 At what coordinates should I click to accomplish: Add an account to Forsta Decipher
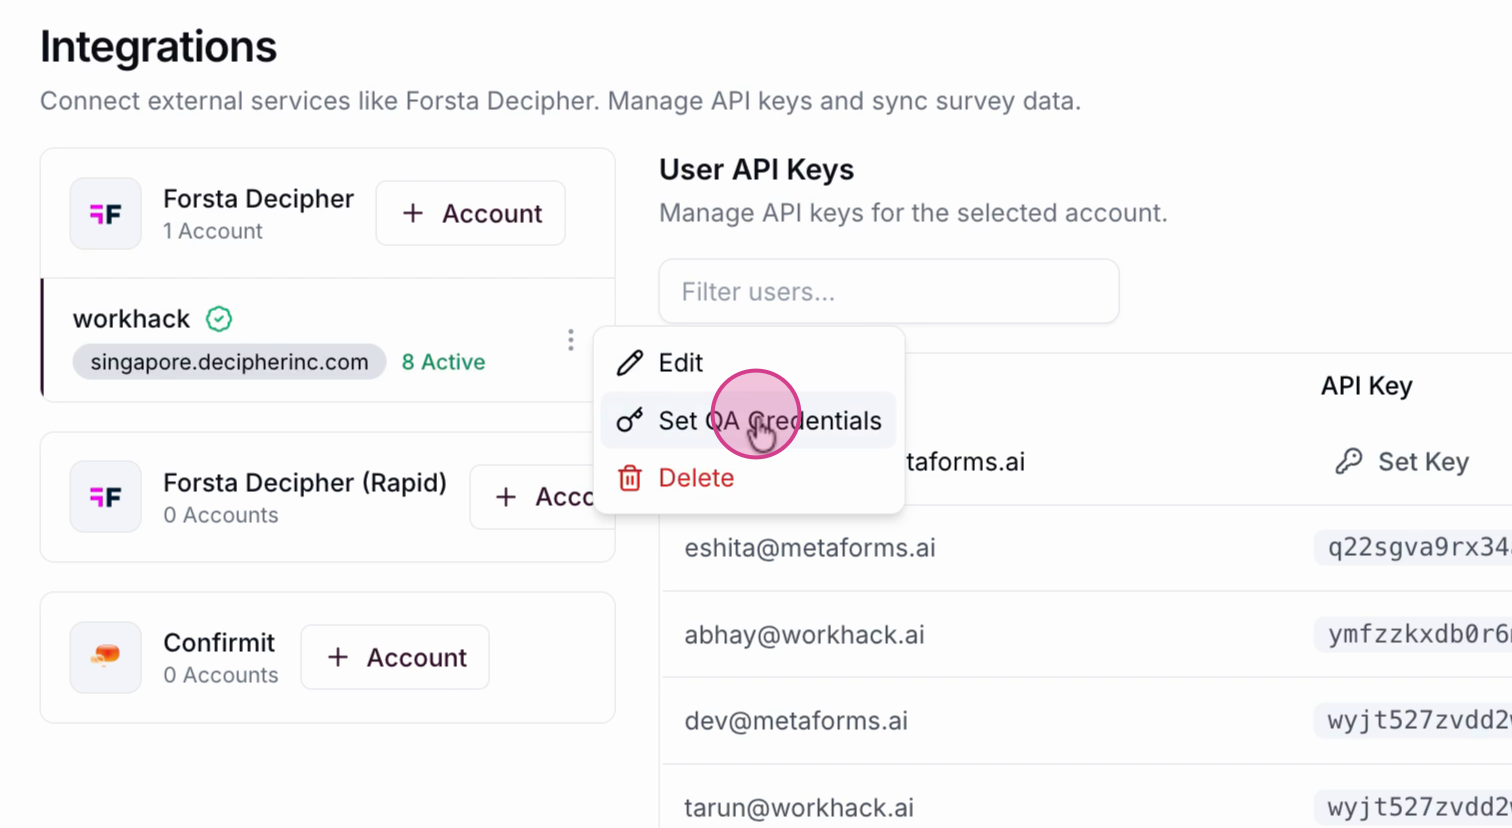point(471,214)
